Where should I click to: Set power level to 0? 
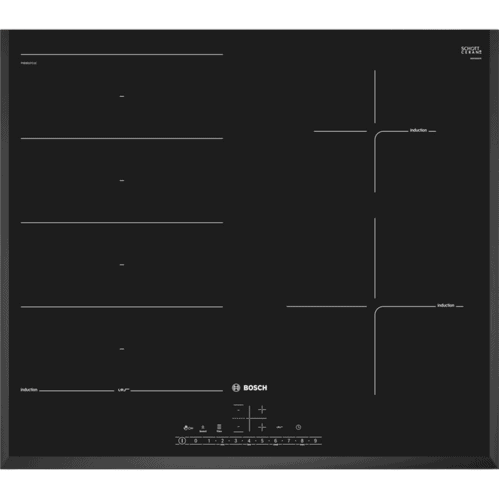pos(196,441)
